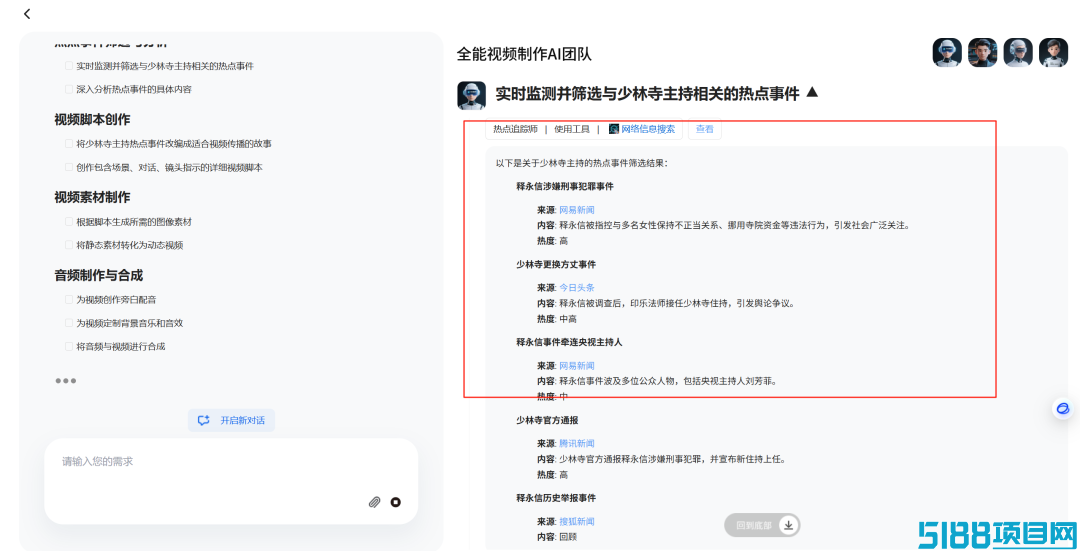Check 将音频与视频进行合成 task box
This screenshot has width=1080, height=551.
point(69,346)
